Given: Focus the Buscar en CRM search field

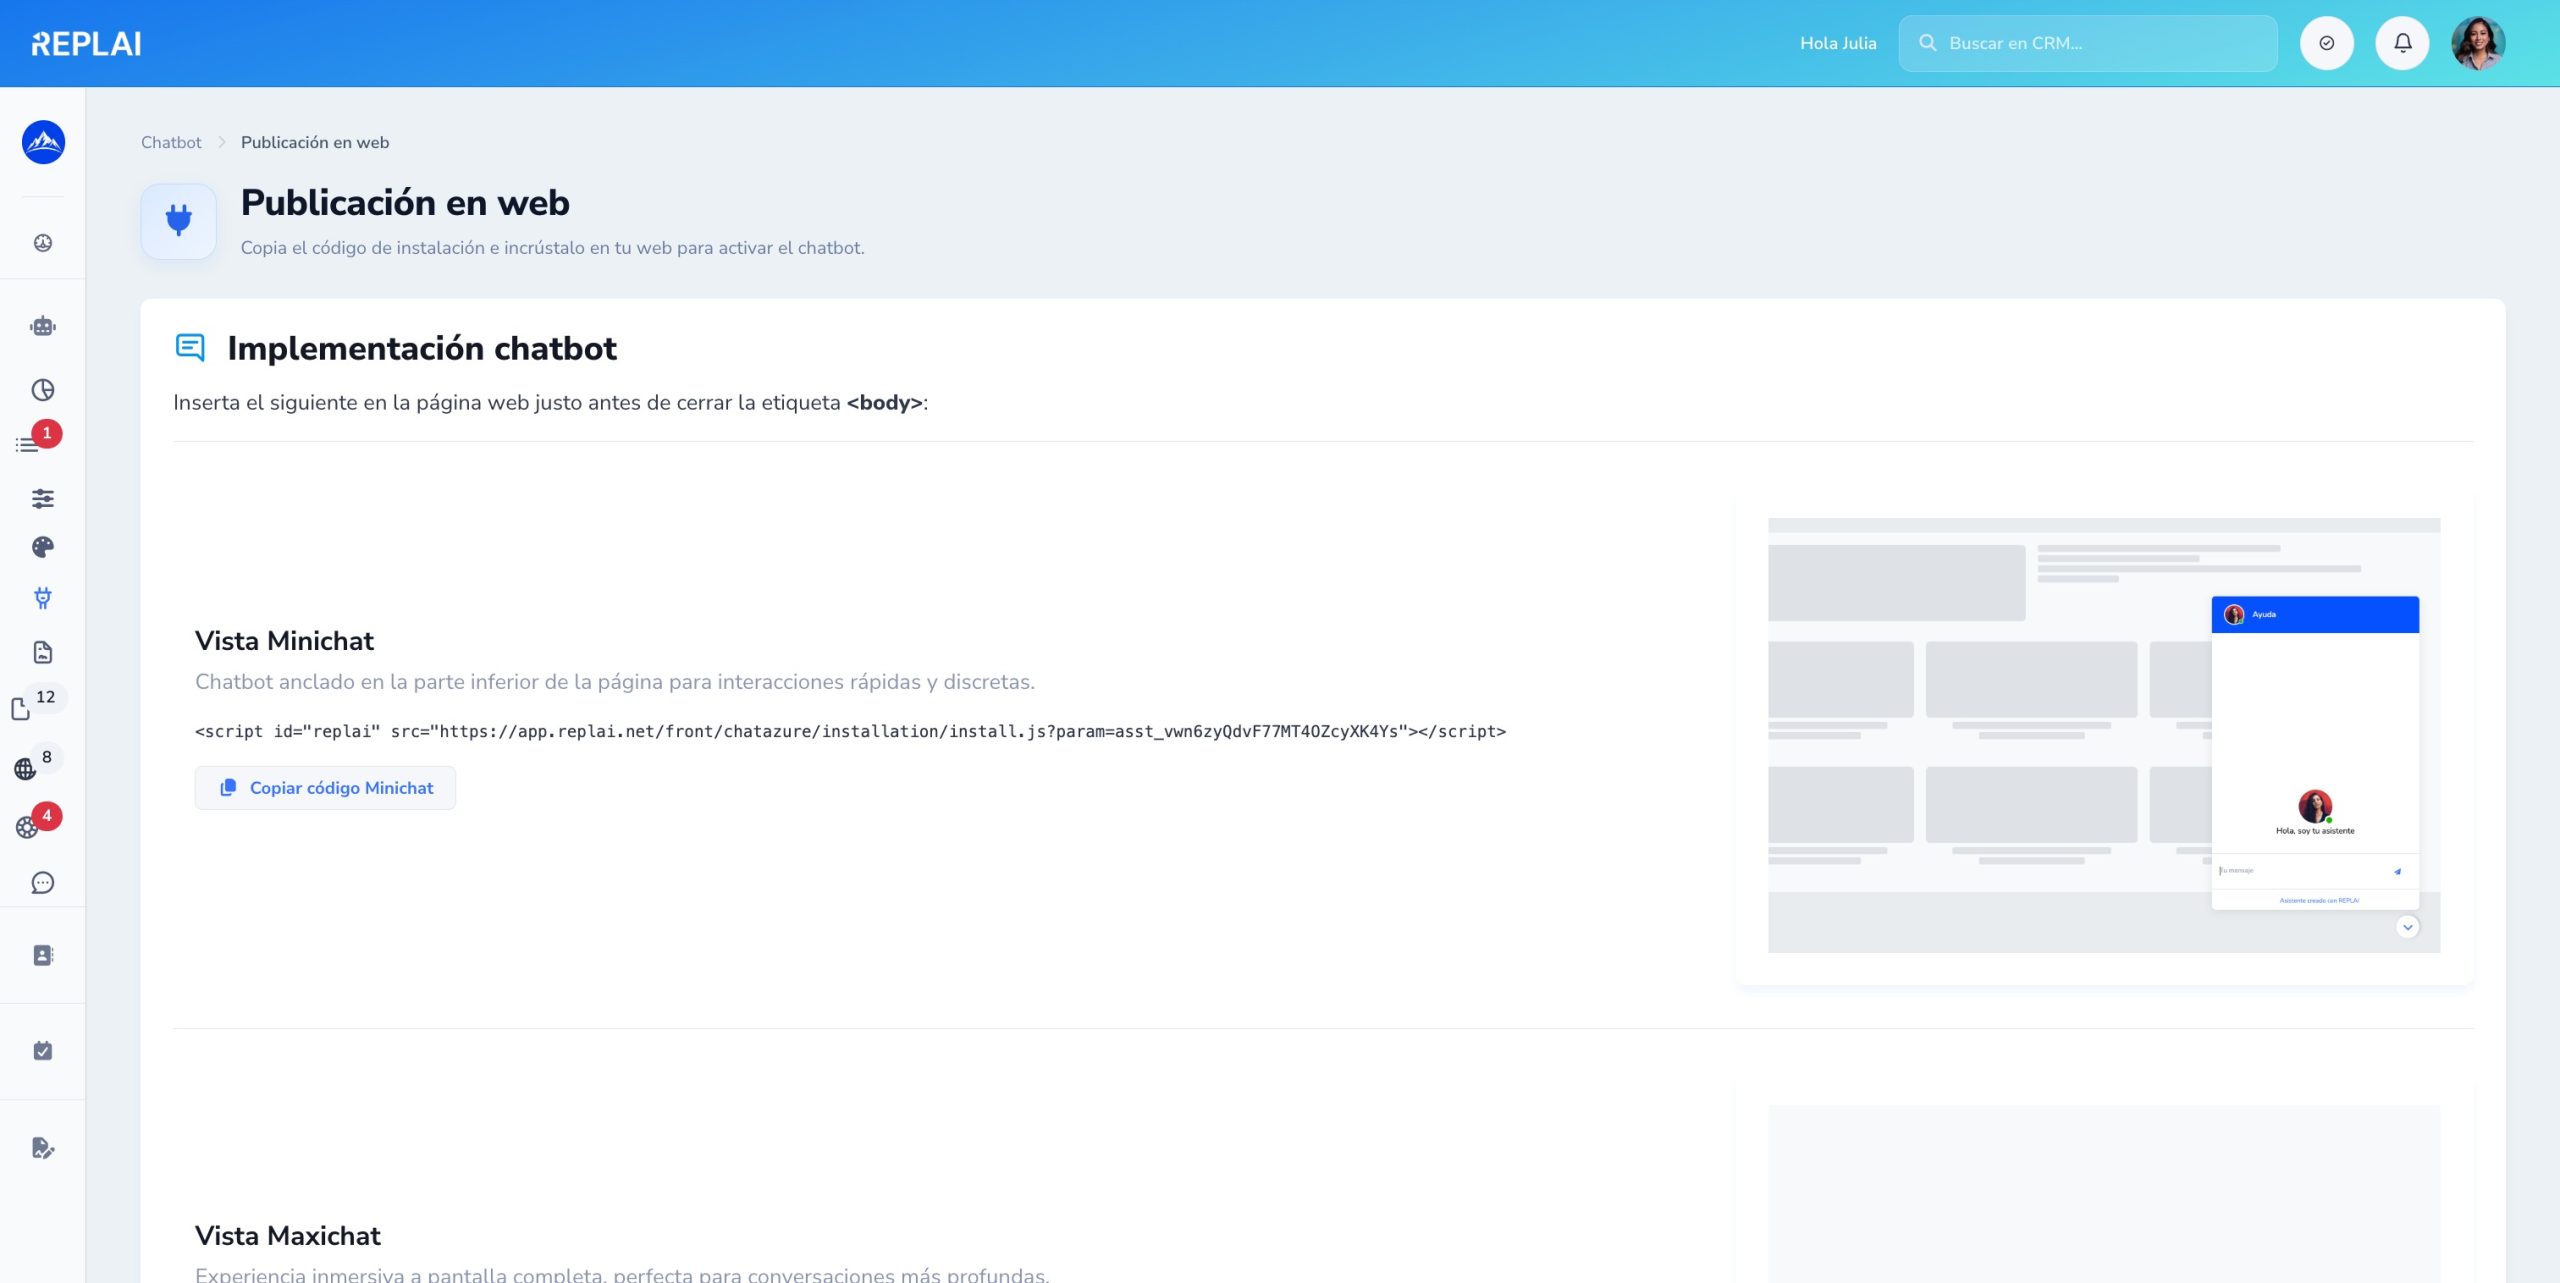Looking at the screenshot, I should 2088,43.
